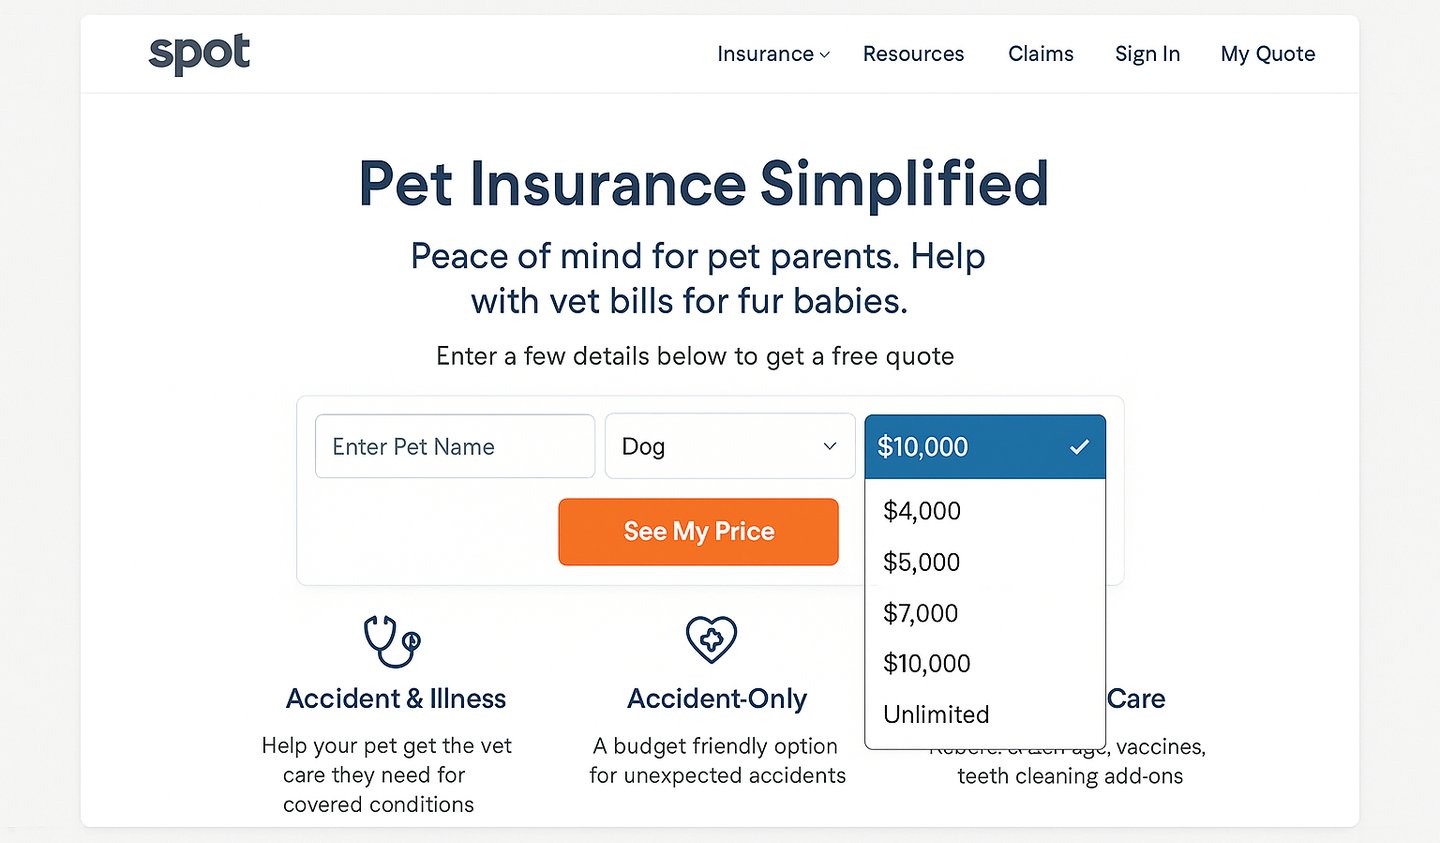Click the Accident & Illness heading
The height and width of the screenshot is (843, 1440).
coord(396,698)
